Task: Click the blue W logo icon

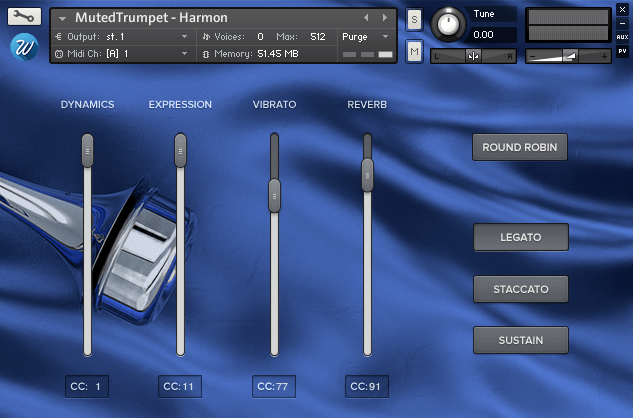Action: click(24, 47)
